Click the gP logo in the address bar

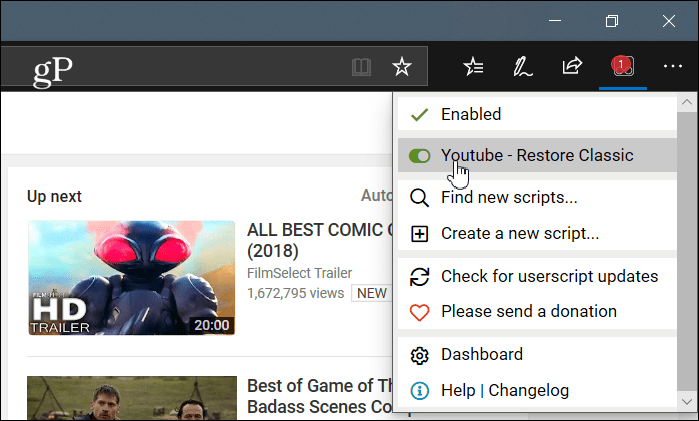[x=53, y=71]
